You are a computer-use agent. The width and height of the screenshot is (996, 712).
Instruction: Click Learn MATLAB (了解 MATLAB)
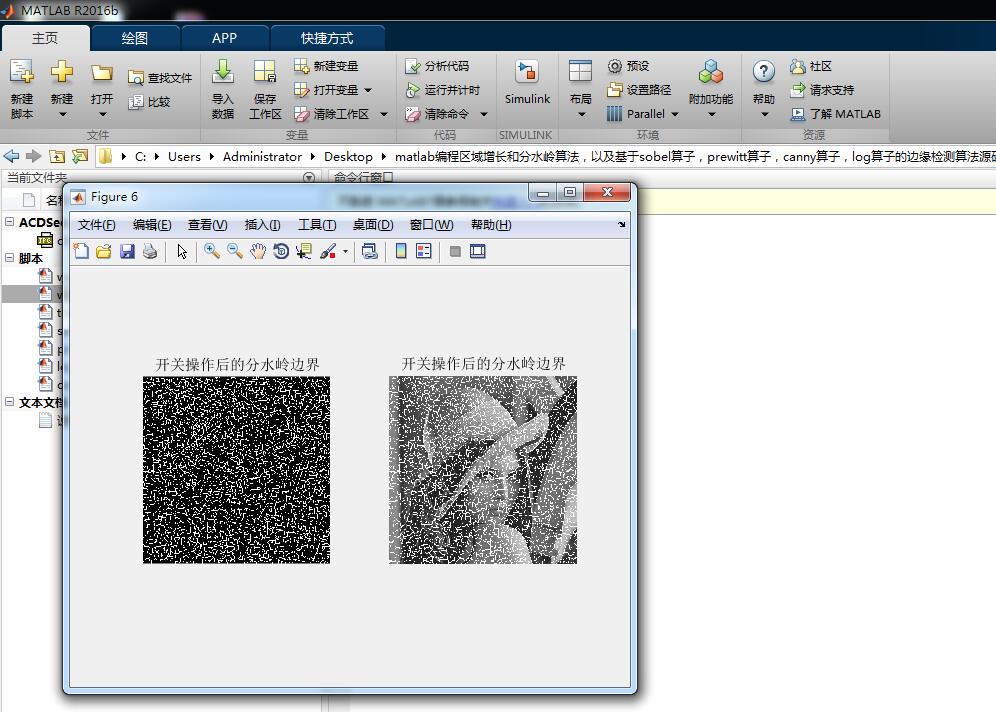[x=835, y=114]
